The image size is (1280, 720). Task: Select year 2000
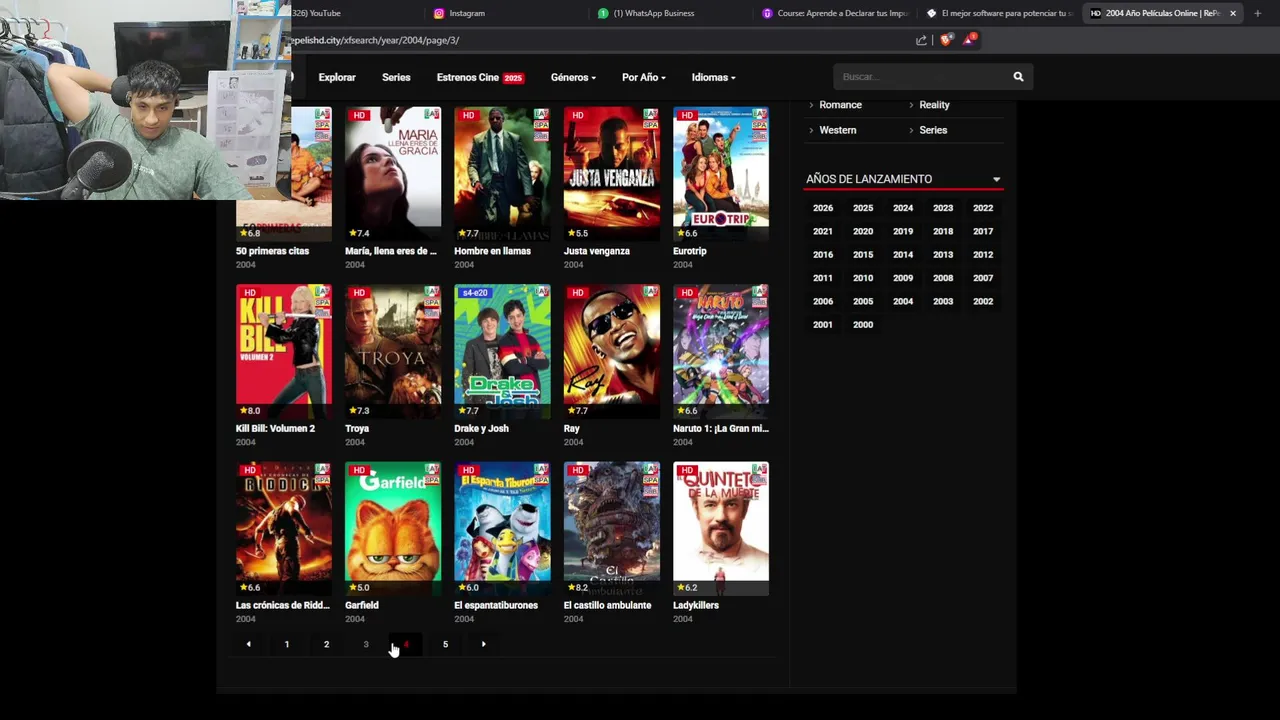pos(863,325)
